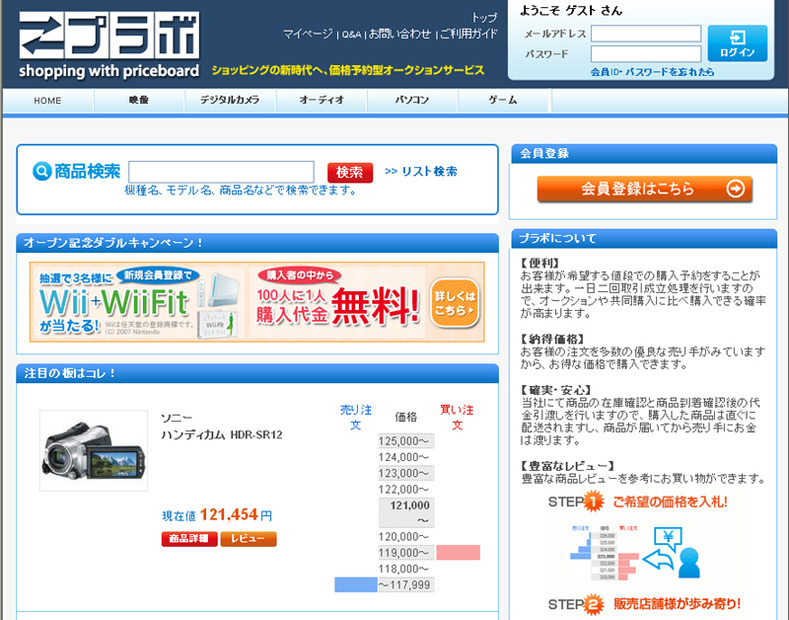The height and width of the screenshot is (620, 789).
Task: Focus the 商品検索 text field
Action: click(221, 172)
